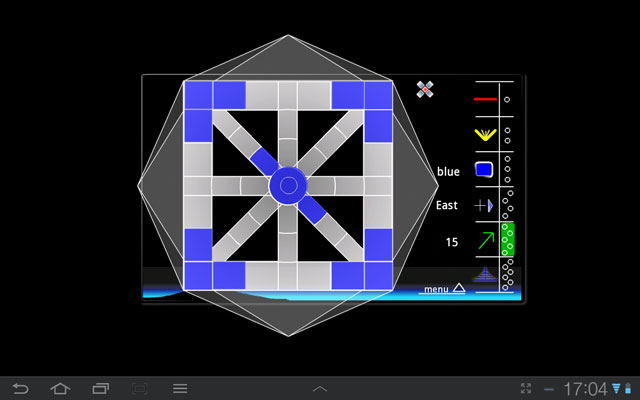Screen dimensions: 640x400
Task: Tap the Wi-Fi signal status icon
Action: click(x=616, y=389)
